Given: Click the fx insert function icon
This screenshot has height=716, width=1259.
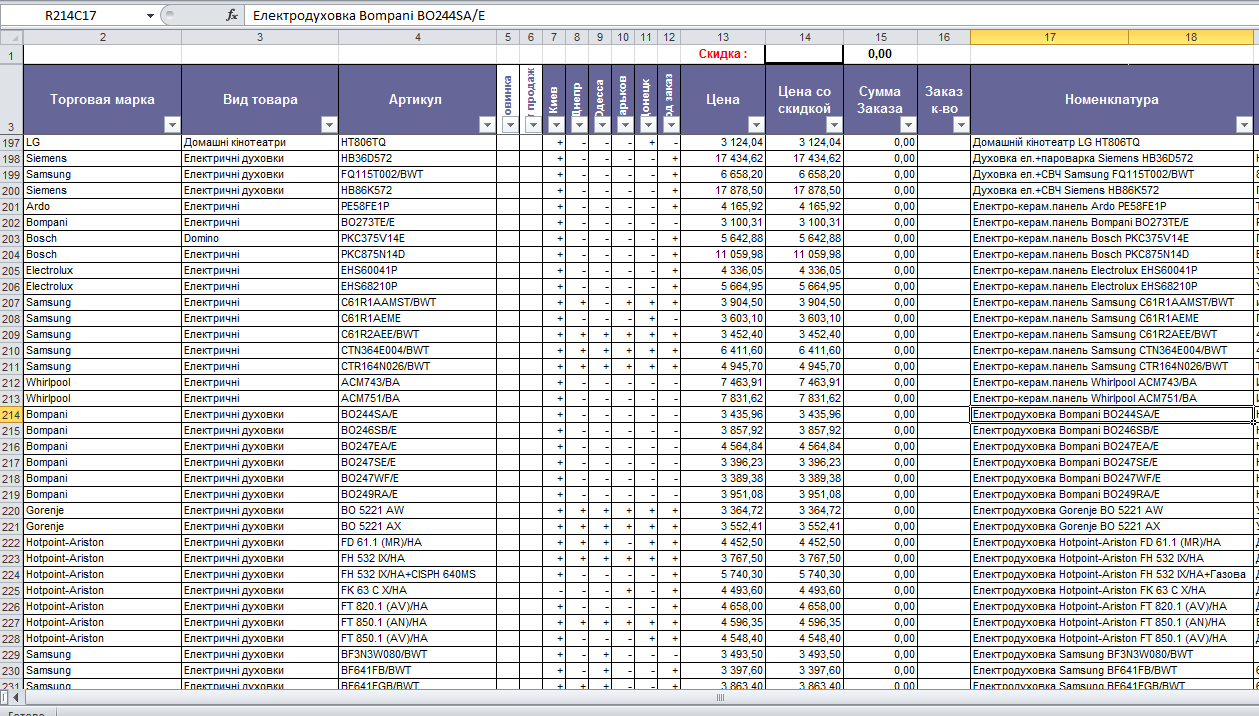Looking at the screenshot, I should pos(231,15).
